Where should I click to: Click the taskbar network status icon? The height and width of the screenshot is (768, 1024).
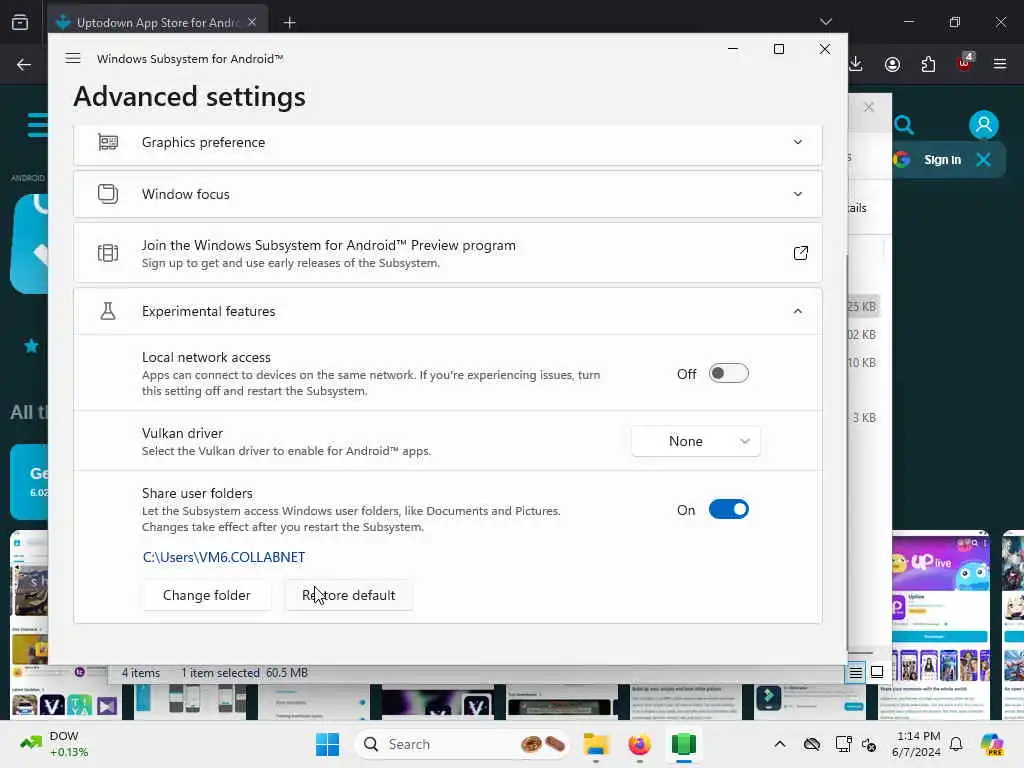(842, 744)
